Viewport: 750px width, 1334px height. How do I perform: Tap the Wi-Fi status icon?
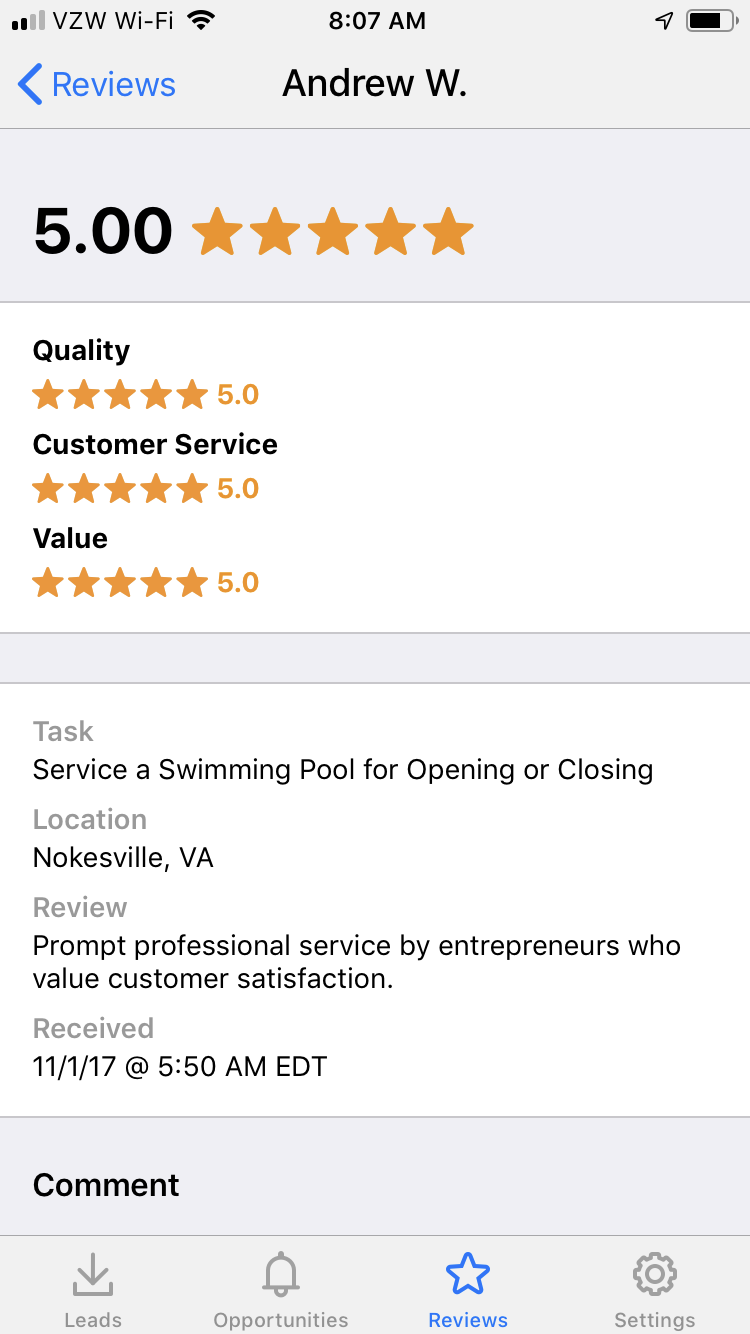click(x=201, y=21)
